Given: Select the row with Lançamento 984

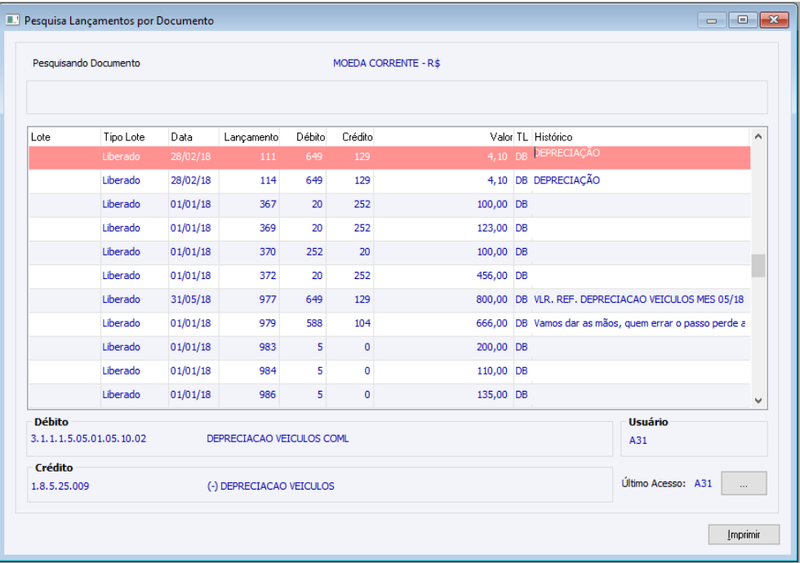Looking at the screenshot, I should tap(389, 371).
